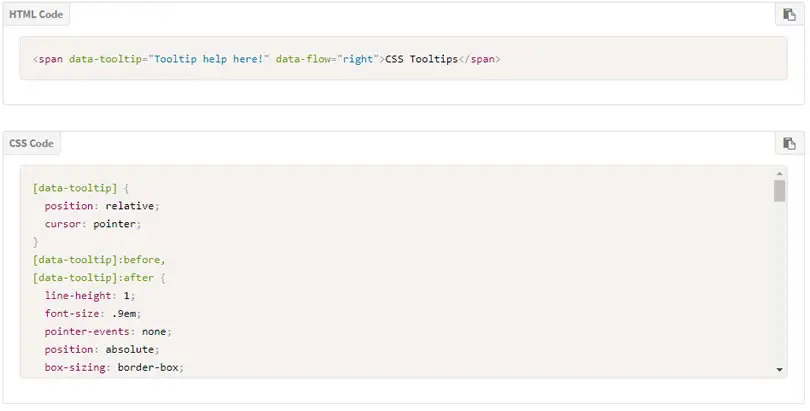This screenshot has width=810, height=411.
Task: Click the font-size: .9em declaration
Action: click(92, 313)
